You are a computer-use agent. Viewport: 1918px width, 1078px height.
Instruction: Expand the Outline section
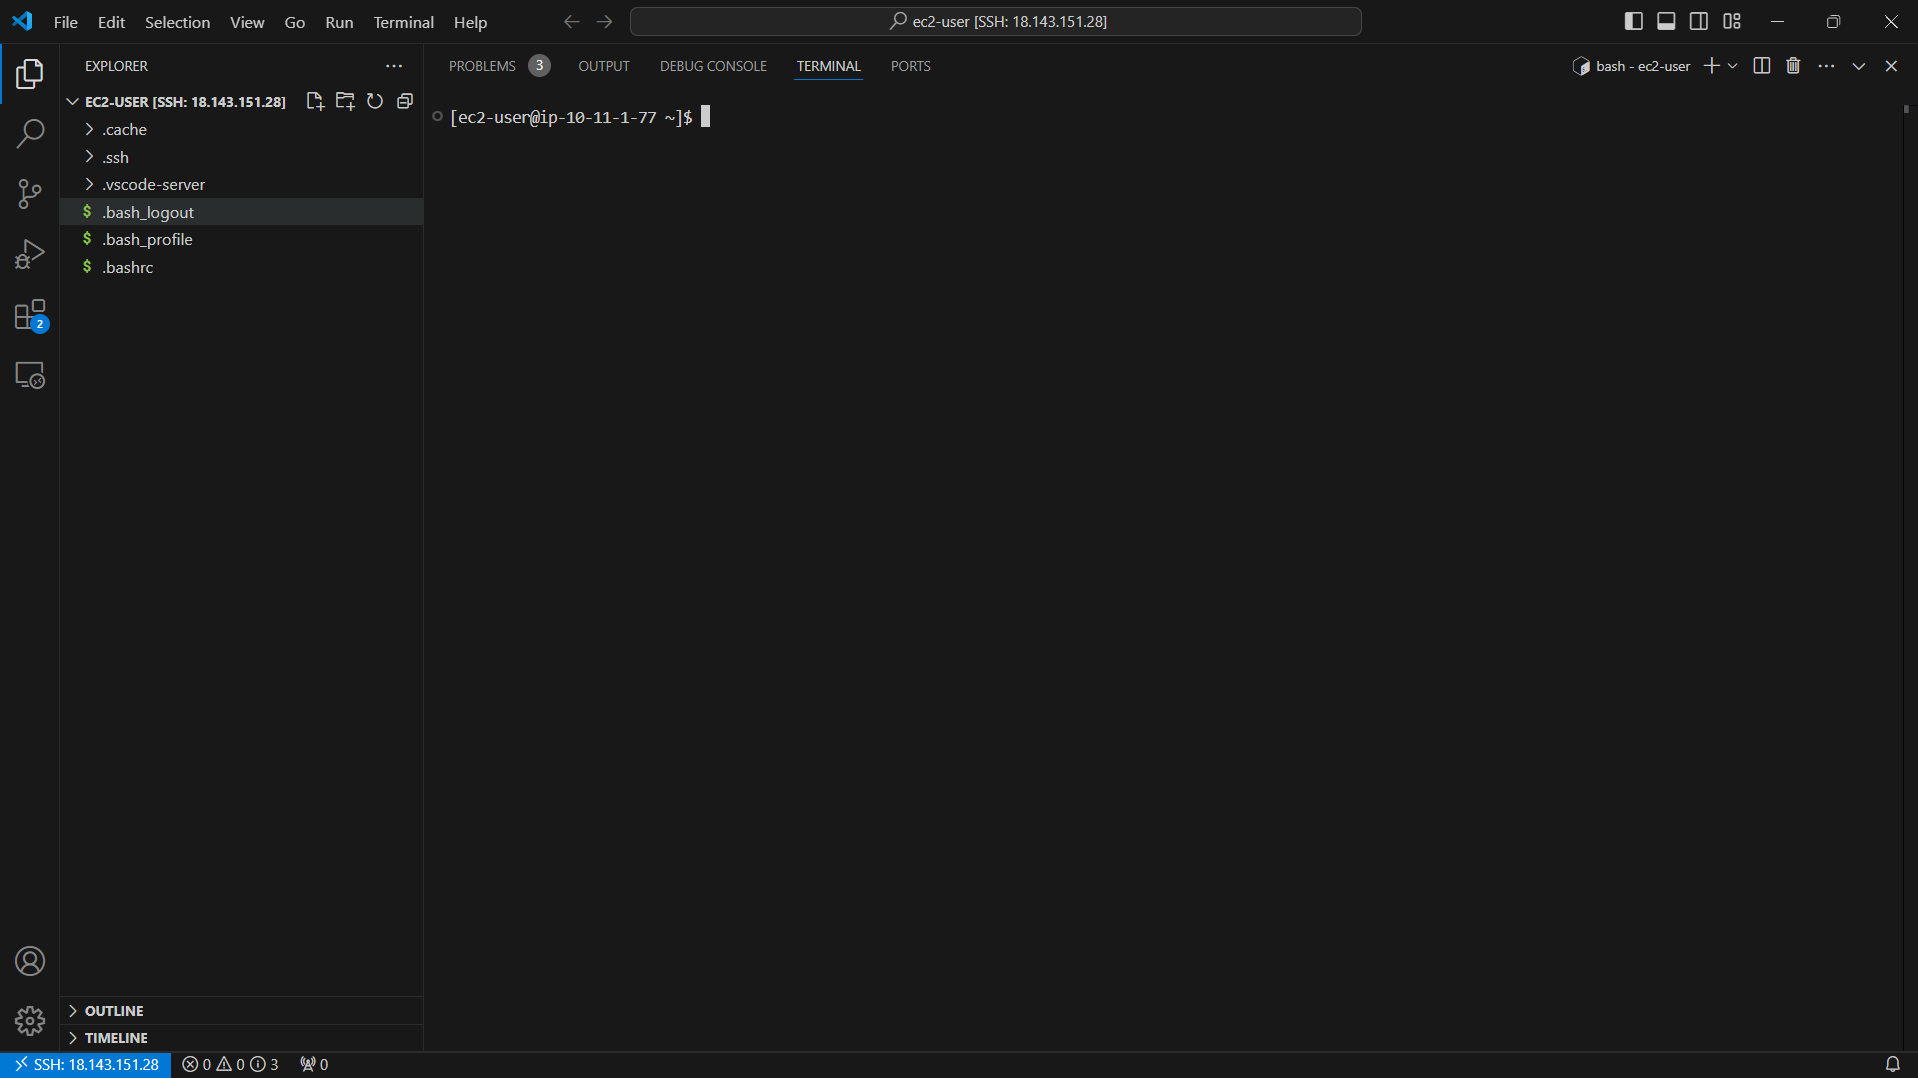(x=241, y=1011)
